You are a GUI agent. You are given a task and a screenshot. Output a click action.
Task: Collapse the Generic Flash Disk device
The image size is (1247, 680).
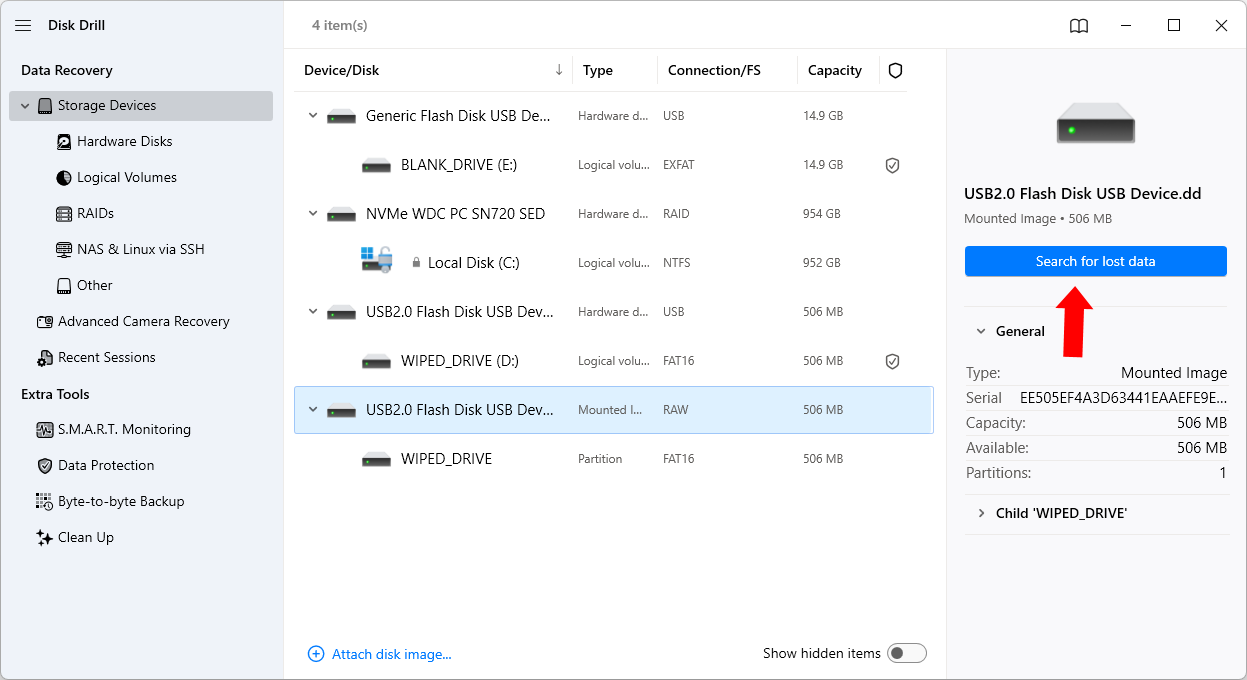click(312, 115)
